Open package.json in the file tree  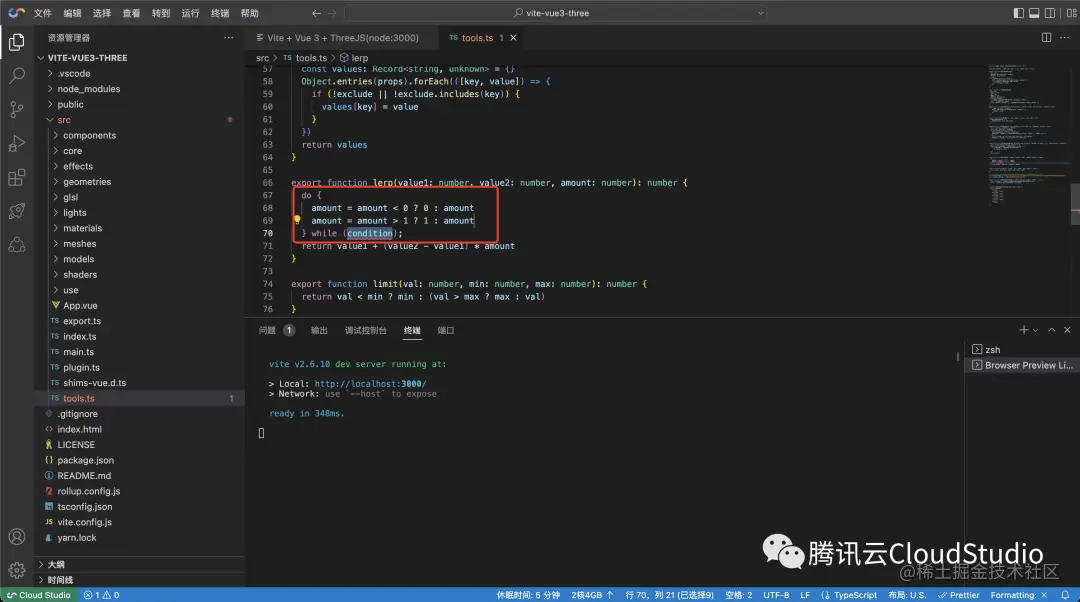coord(85,460)
